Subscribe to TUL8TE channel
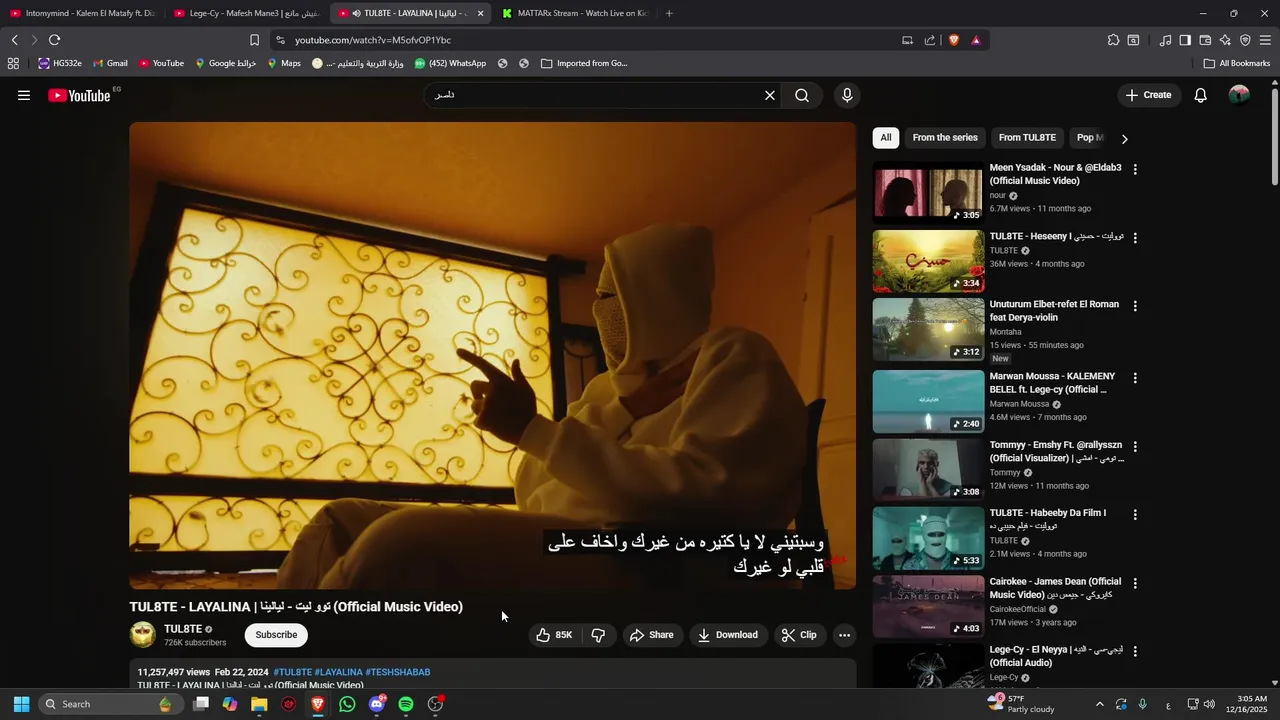 pyautogui.click(x=276, y=635)
